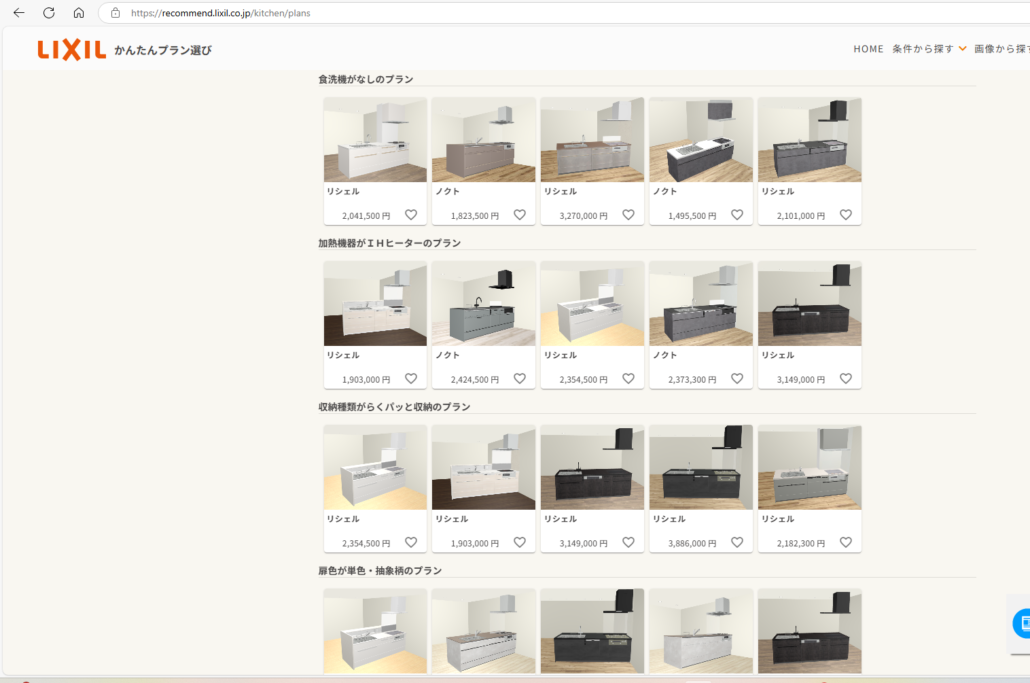The width and height of the screenshot is (1030, 683).
Task: Select the 収納種類がらくパッと収納のプラン heading
Action: pyautogui.click(x=394, y=407)
